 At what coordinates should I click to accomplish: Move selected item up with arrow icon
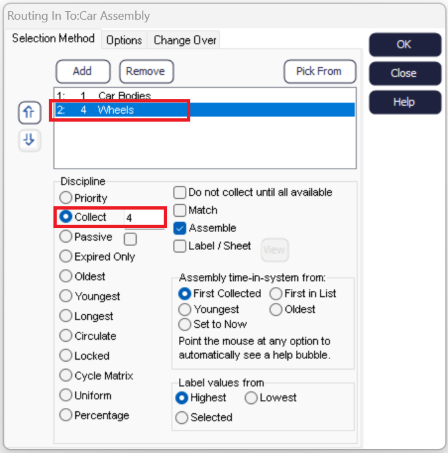coord(29,112)
